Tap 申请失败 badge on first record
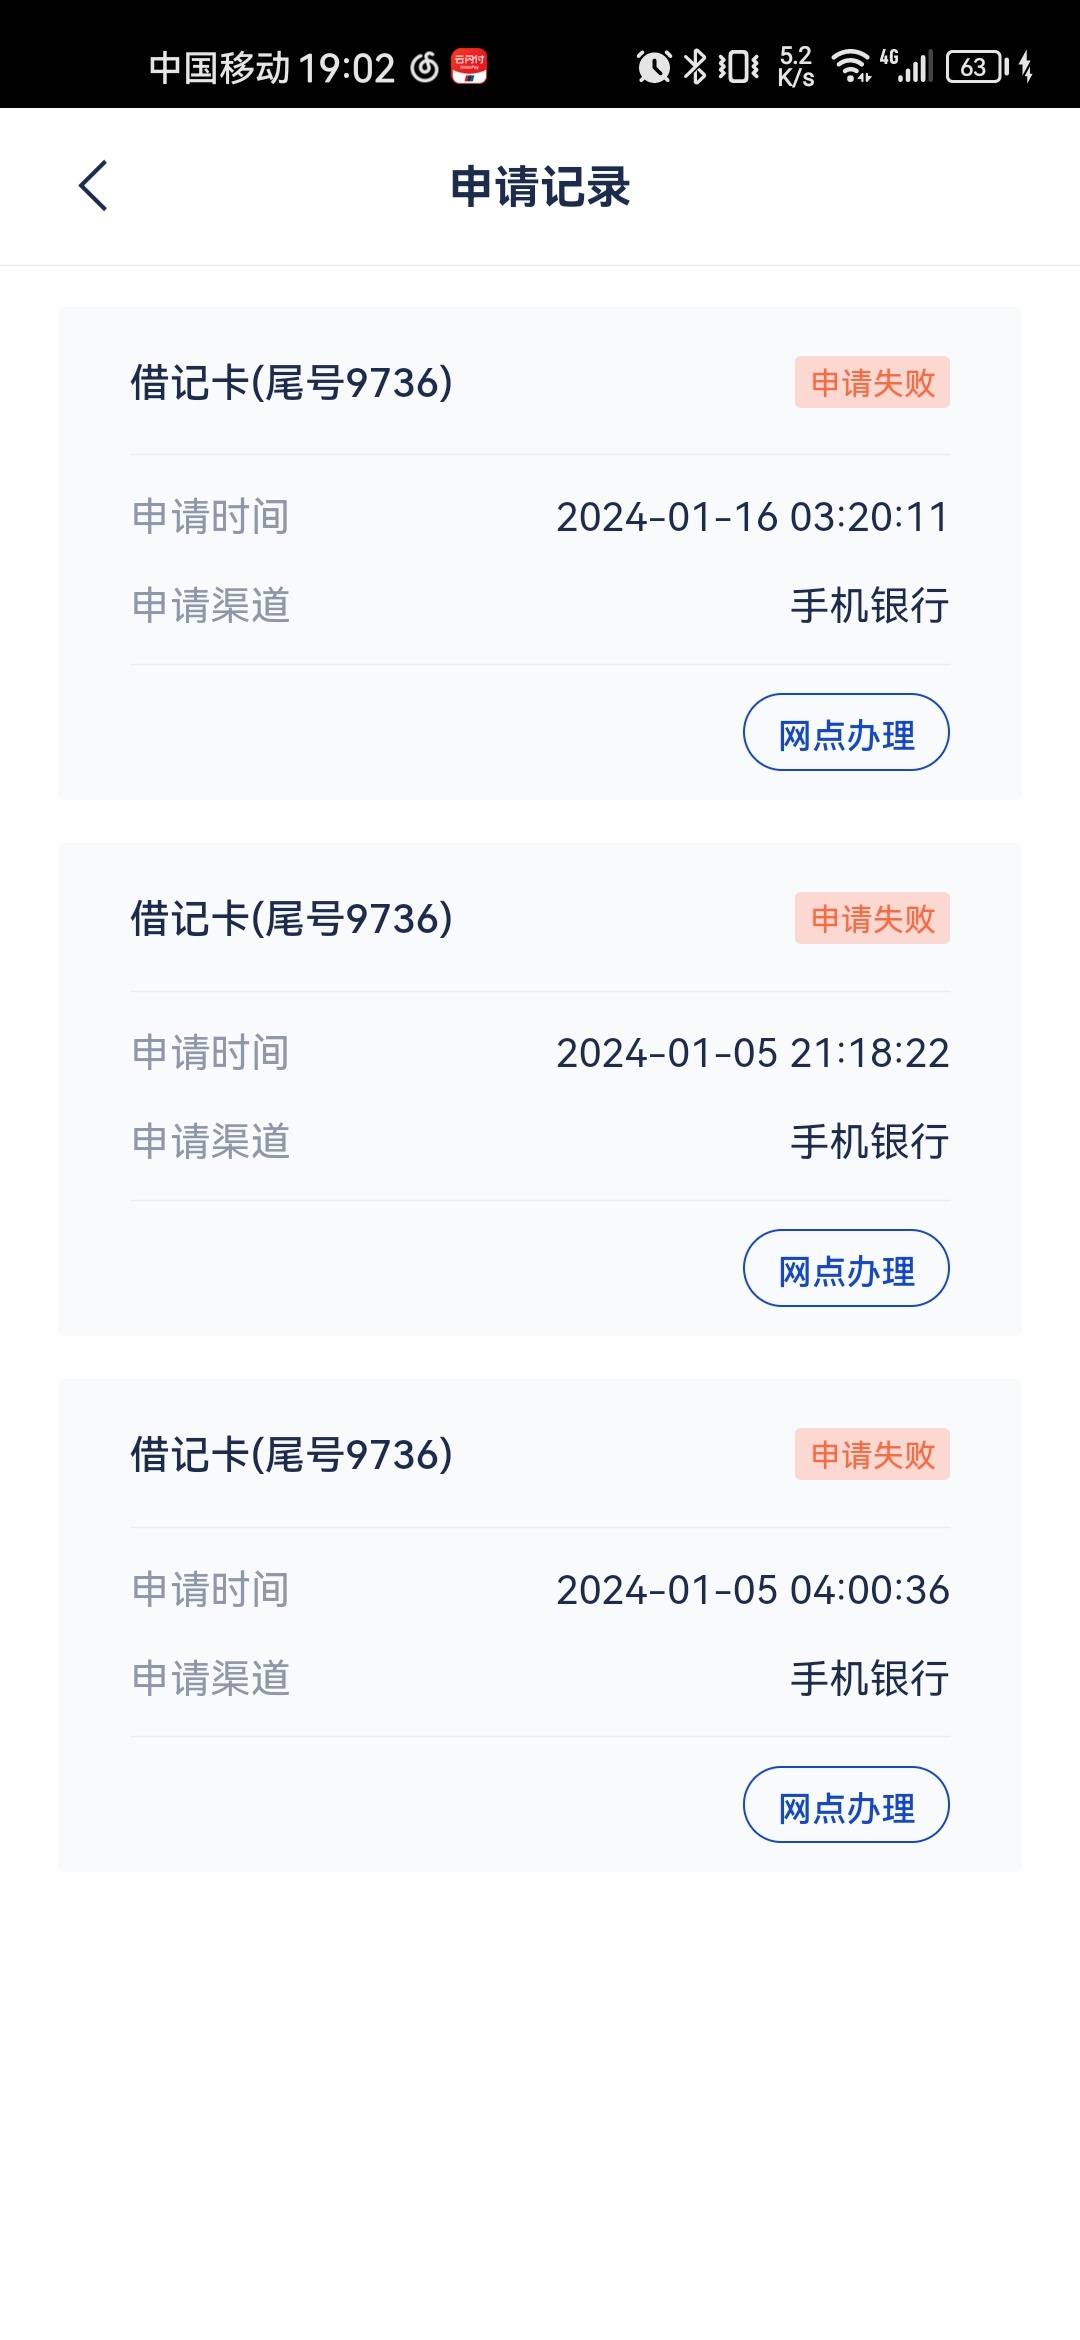 [872, 382]
